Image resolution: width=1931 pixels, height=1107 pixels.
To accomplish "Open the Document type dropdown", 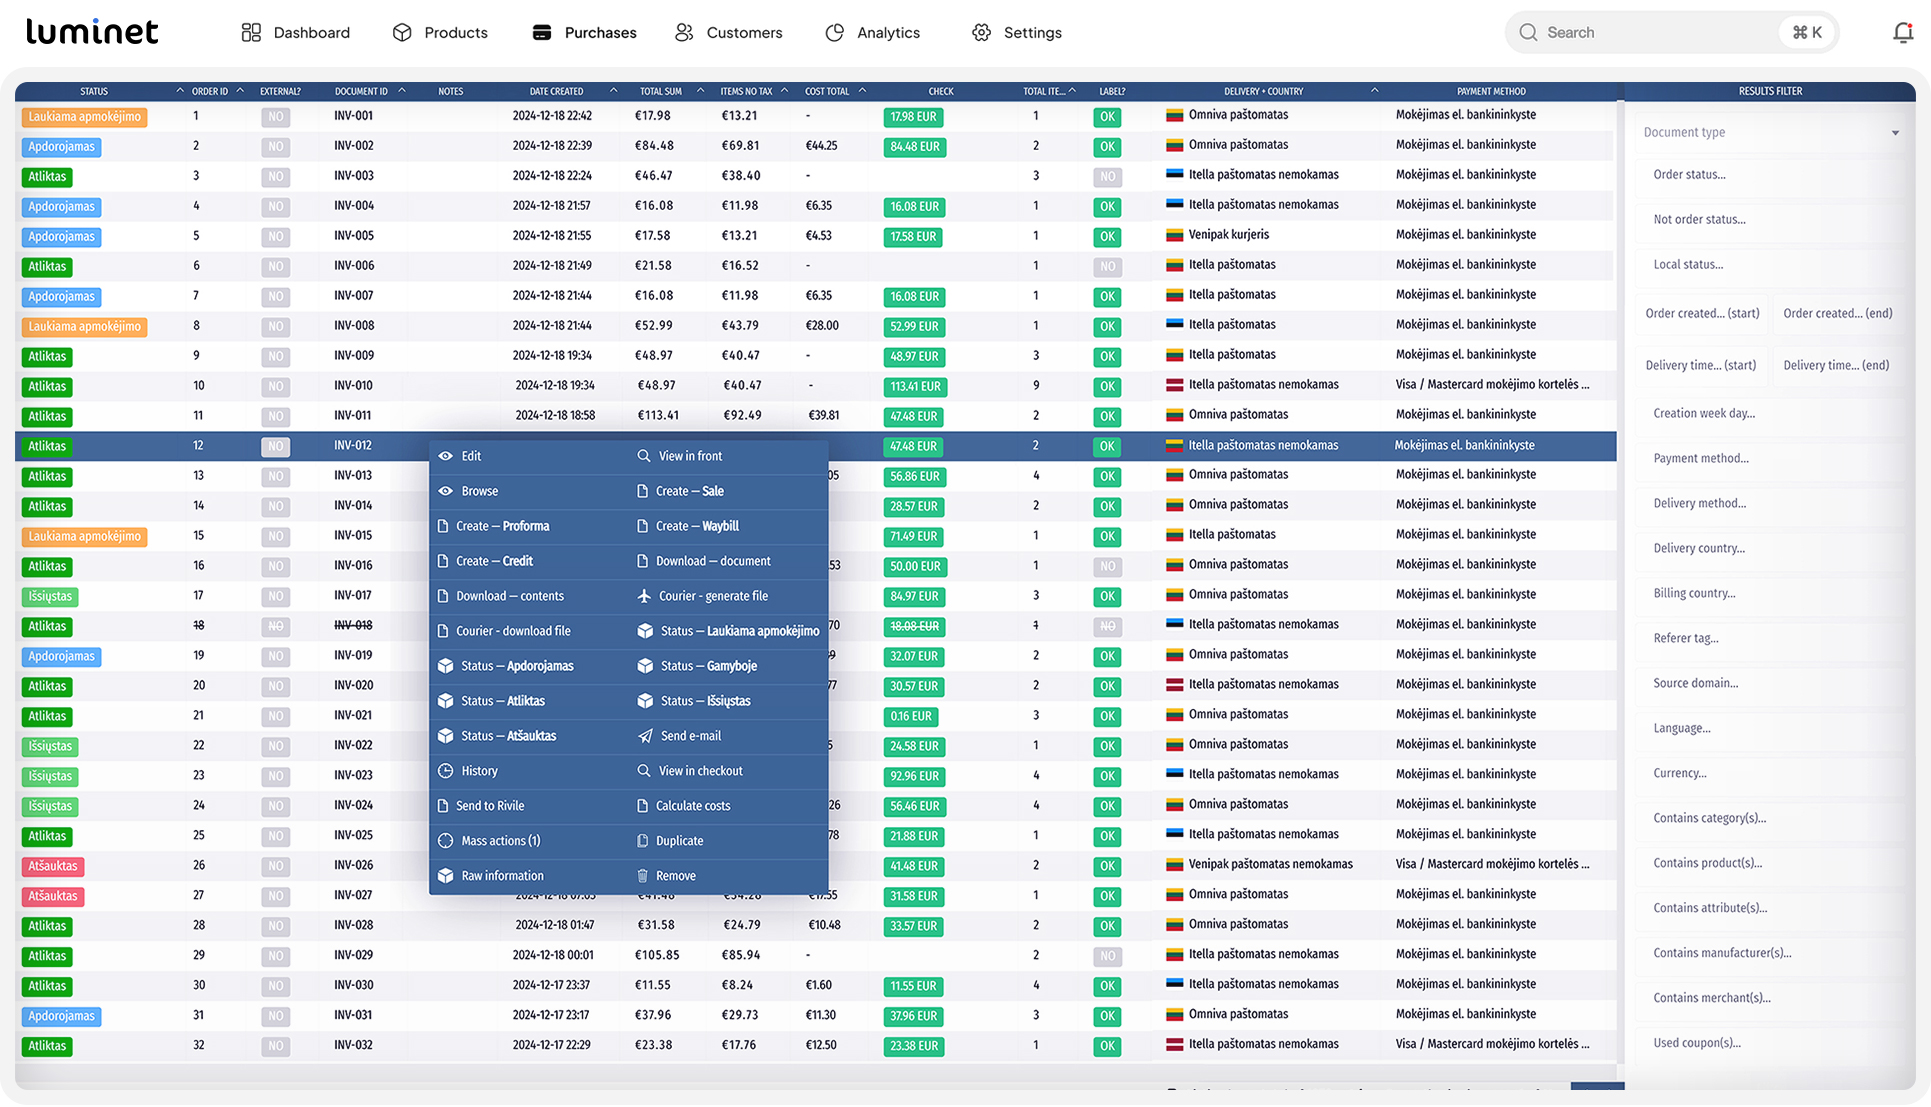I will click(x=1770, y=133).
